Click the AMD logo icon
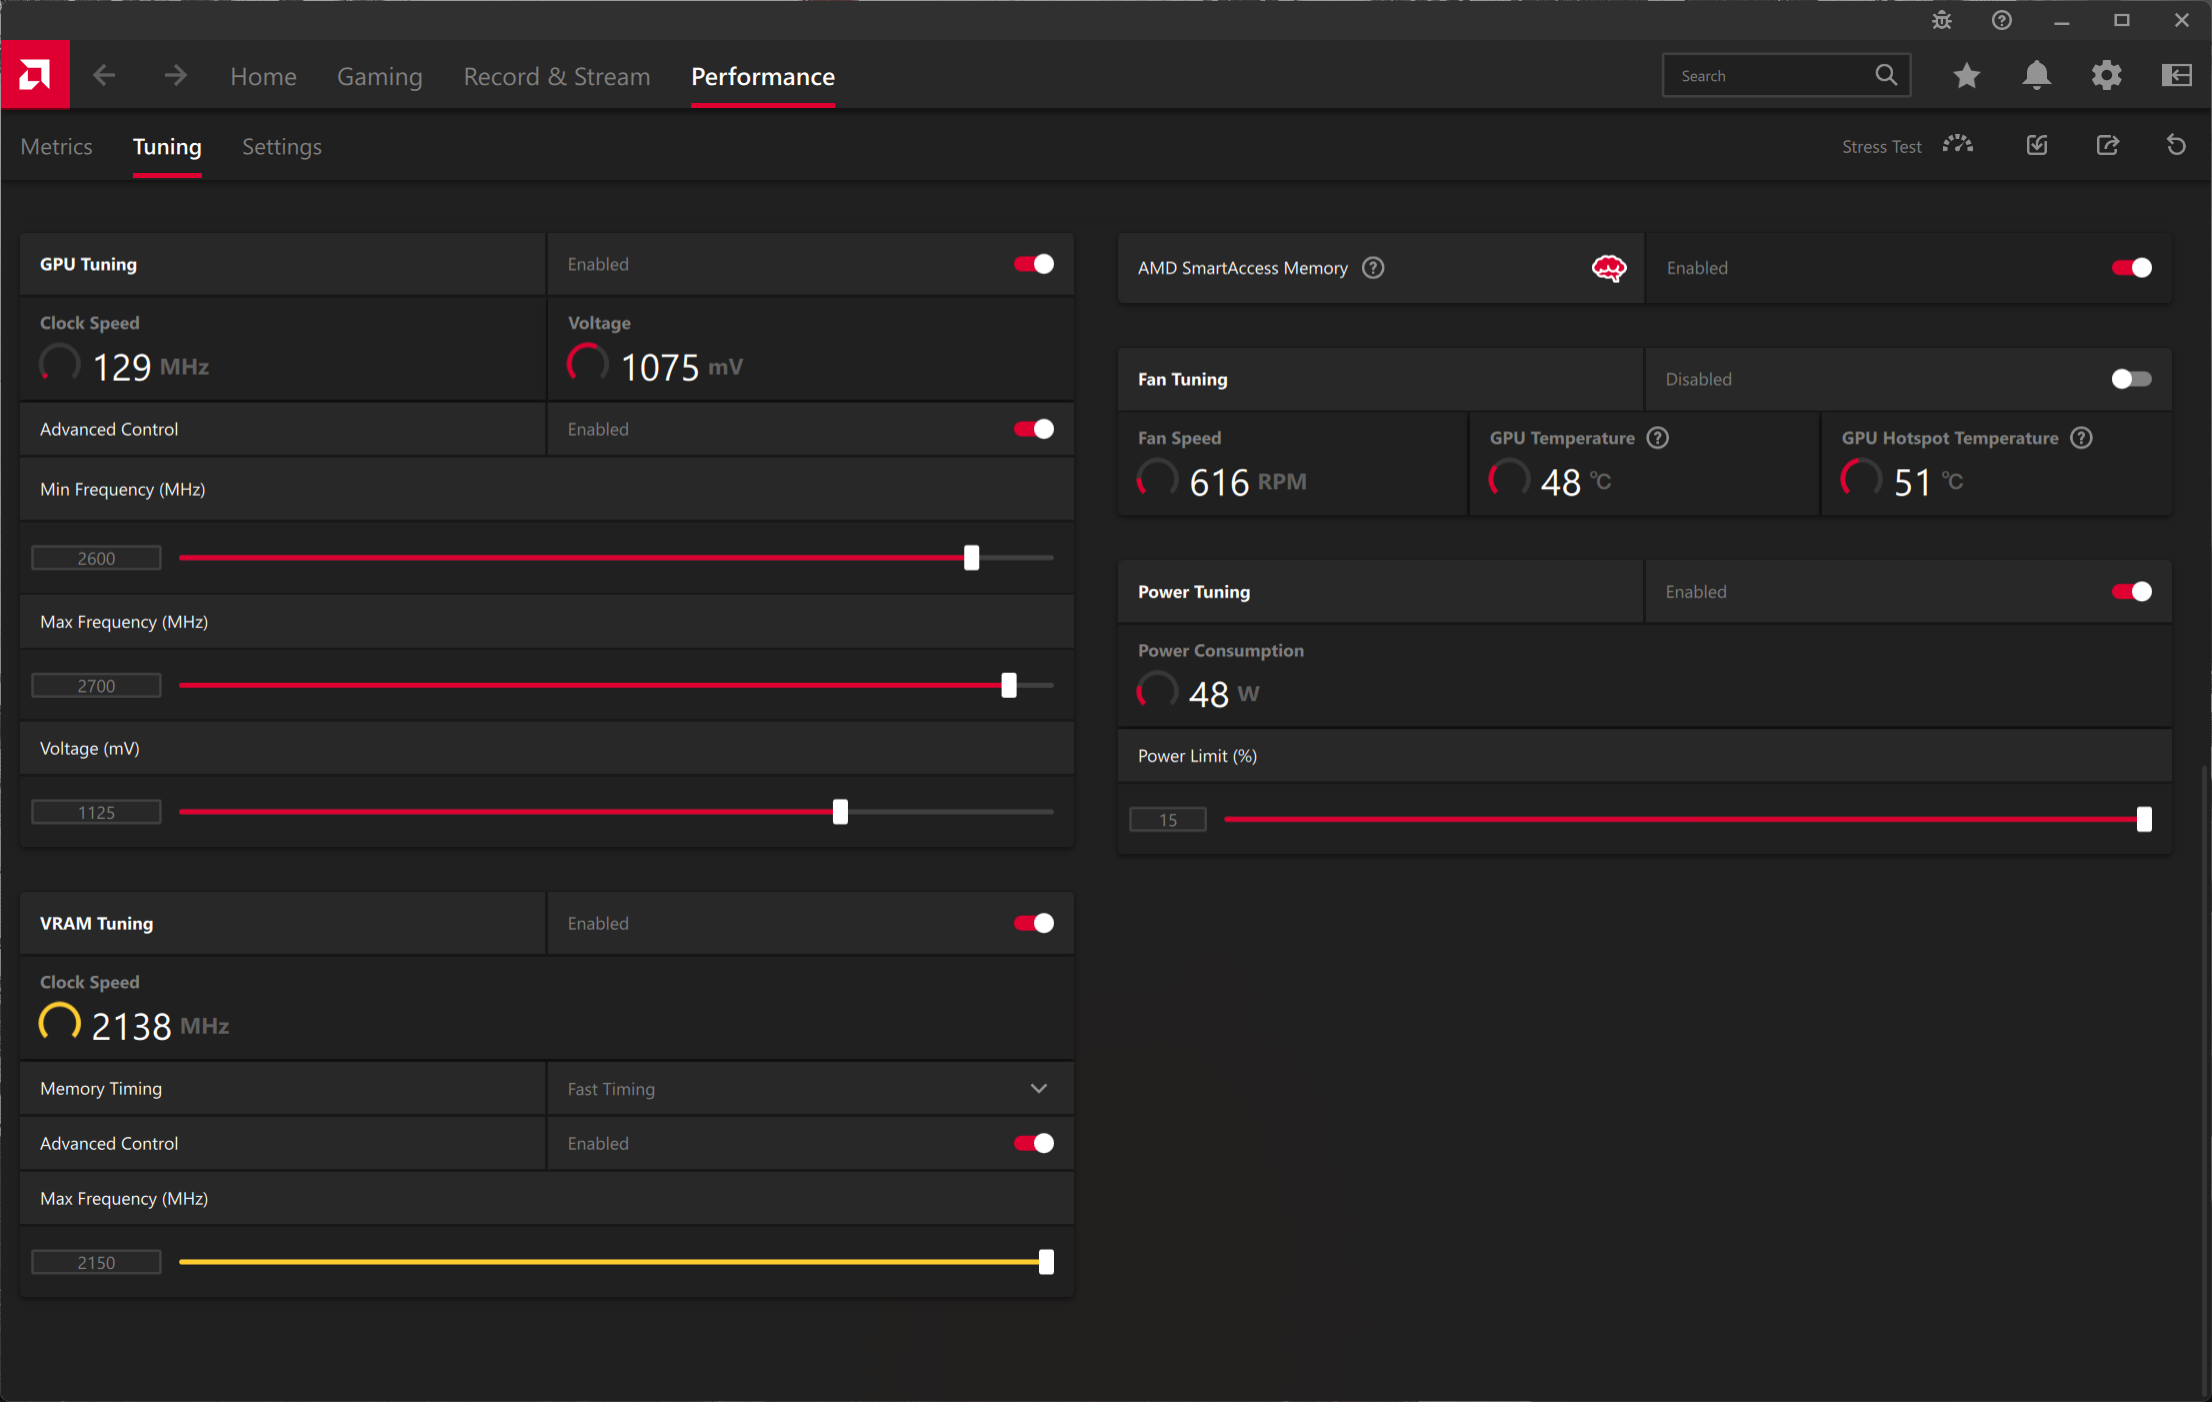Viewport: 2212px width, 1402px height. click(x=35, y=75)
